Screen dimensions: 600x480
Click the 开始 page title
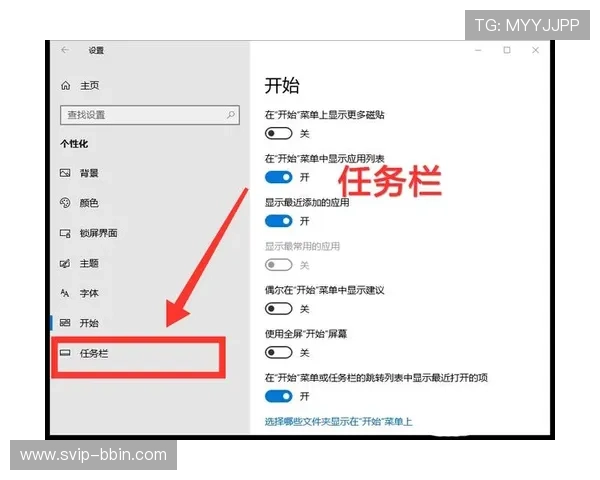pos(282,85)
